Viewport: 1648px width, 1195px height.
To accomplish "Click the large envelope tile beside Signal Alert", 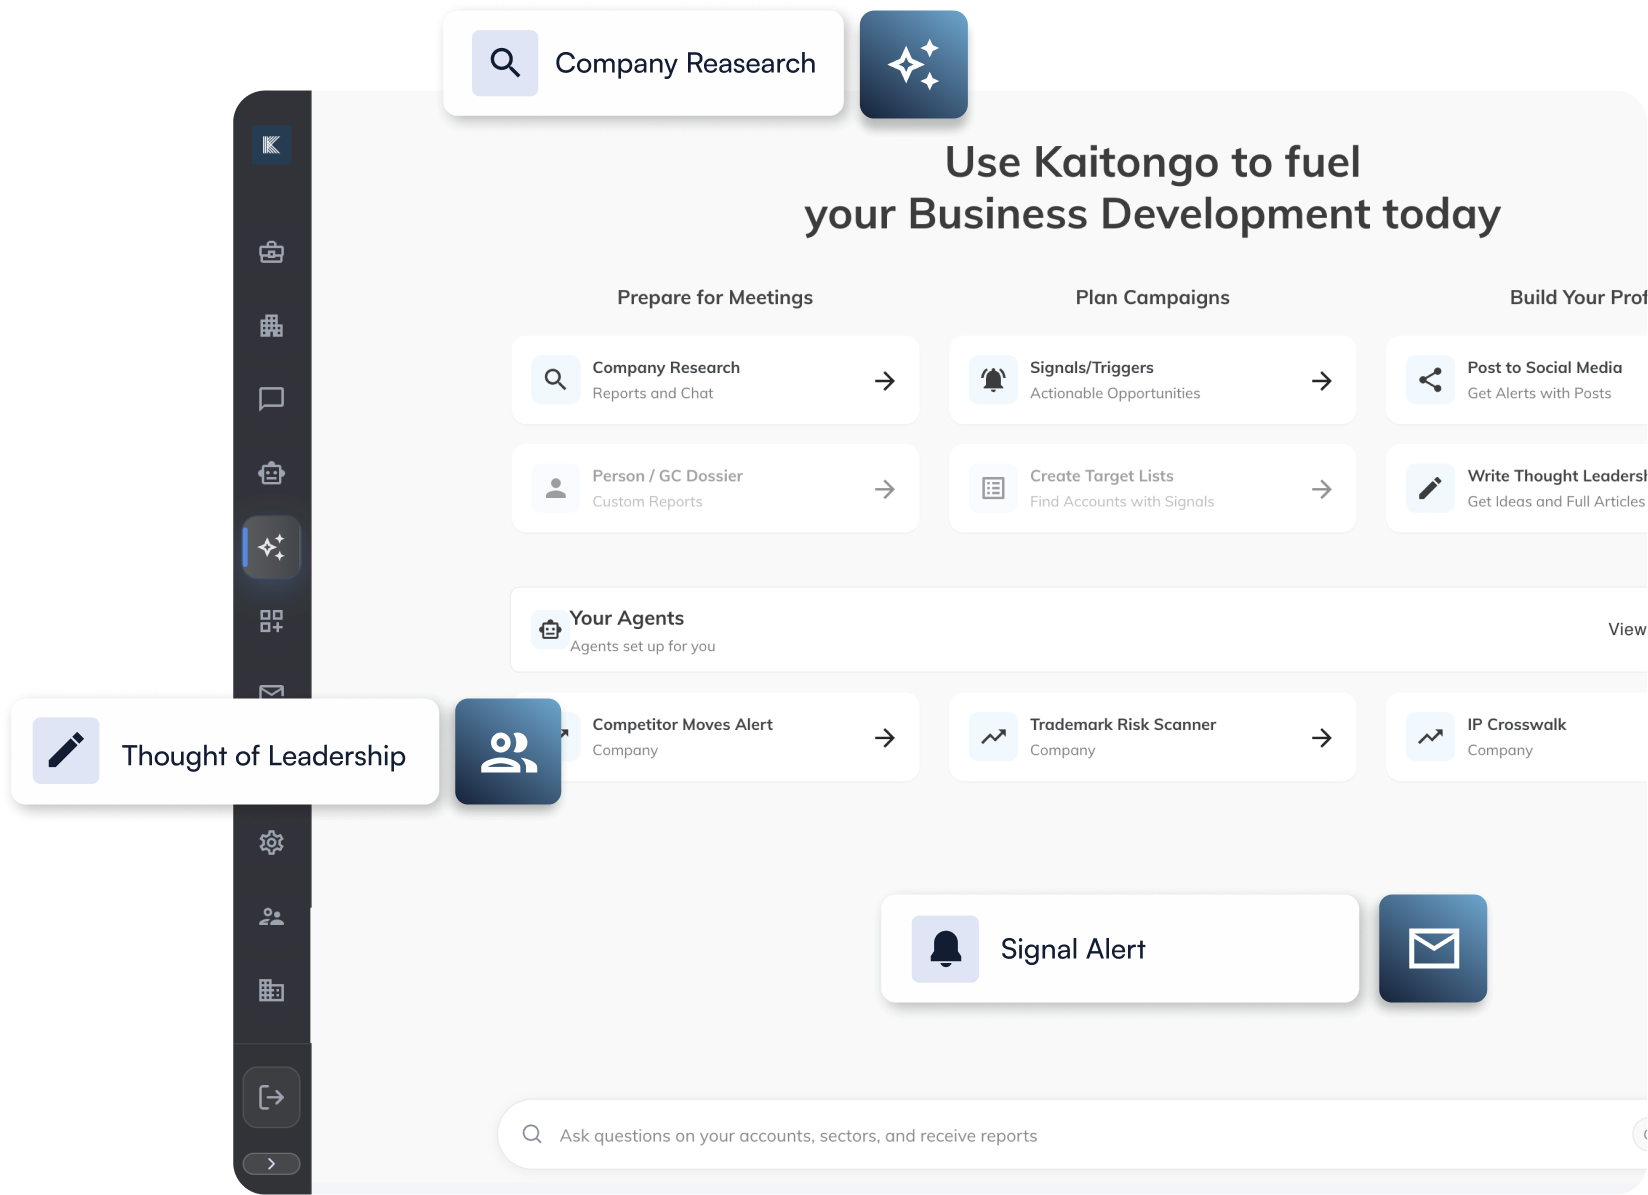I will (x=1433, y=948).
